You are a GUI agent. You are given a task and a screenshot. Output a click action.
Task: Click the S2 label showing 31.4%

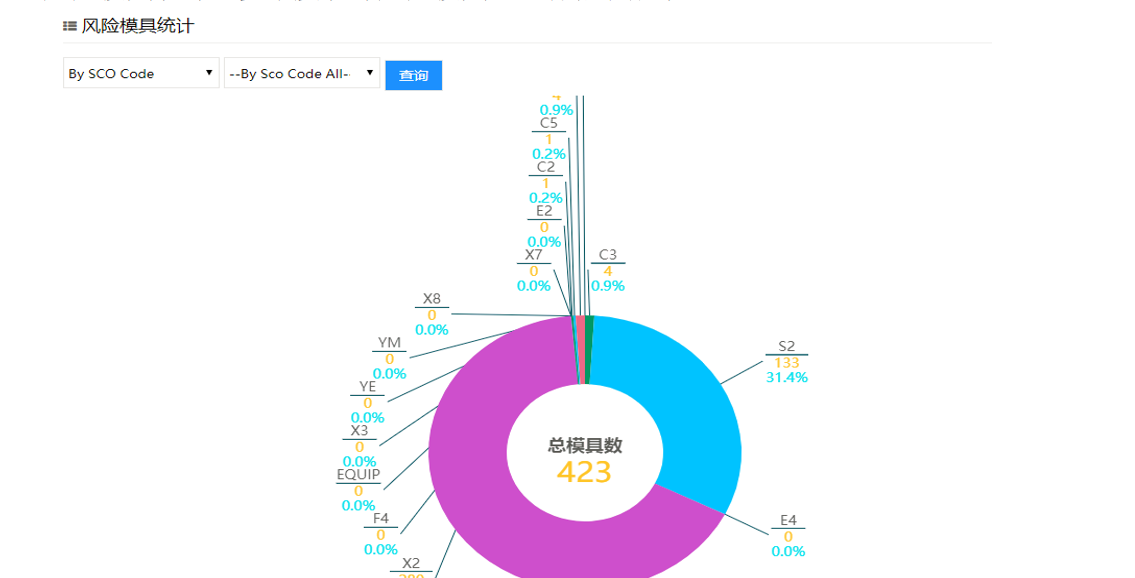pyautogui.click(x=786, y=362)
